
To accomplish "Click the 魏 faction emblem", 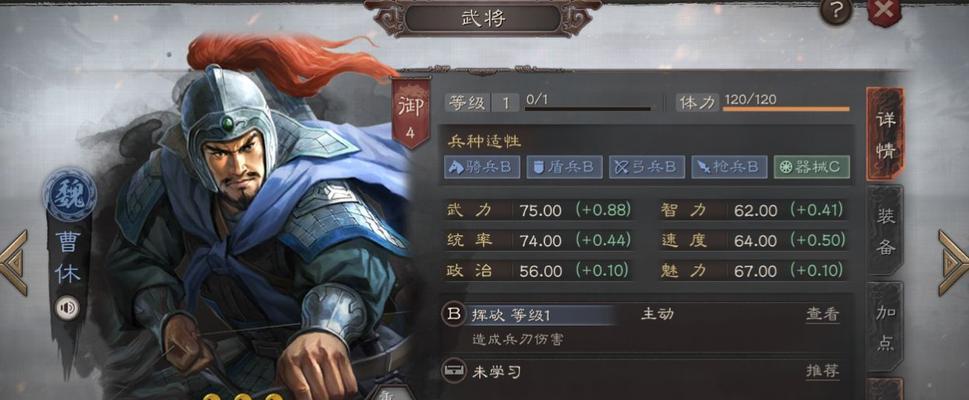I will [69, 194].
